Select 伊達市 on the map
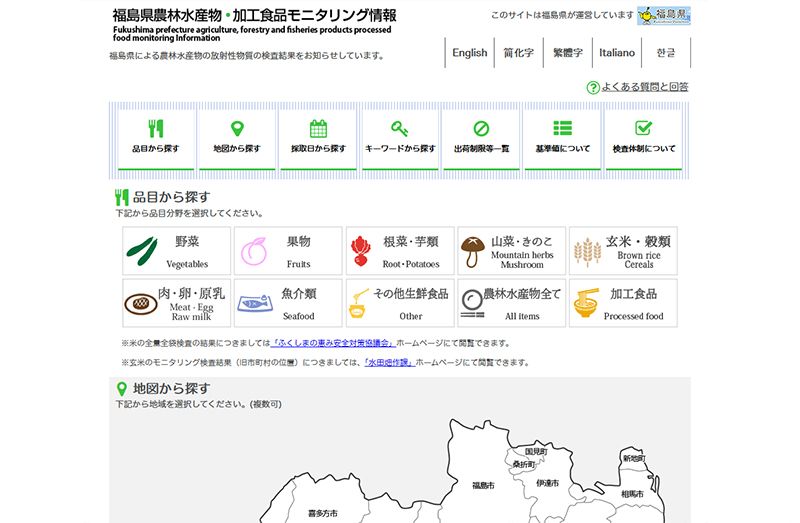Image resolution: width=800 pixels, height=523 pixels. pyautogui.click(x=547, y=483)
